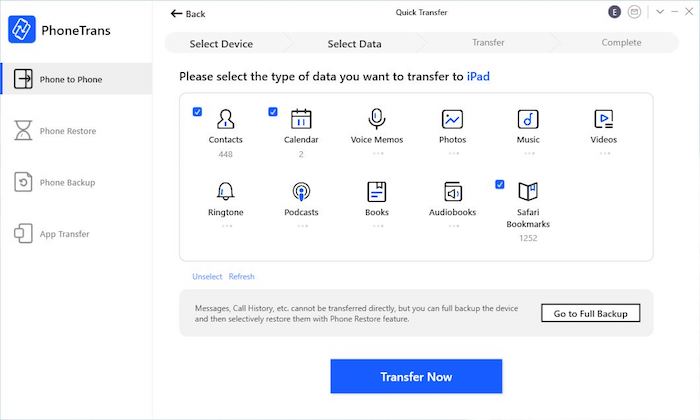700x420 pixels.
Task: Open the user account avatar
Action: [613, 12]
